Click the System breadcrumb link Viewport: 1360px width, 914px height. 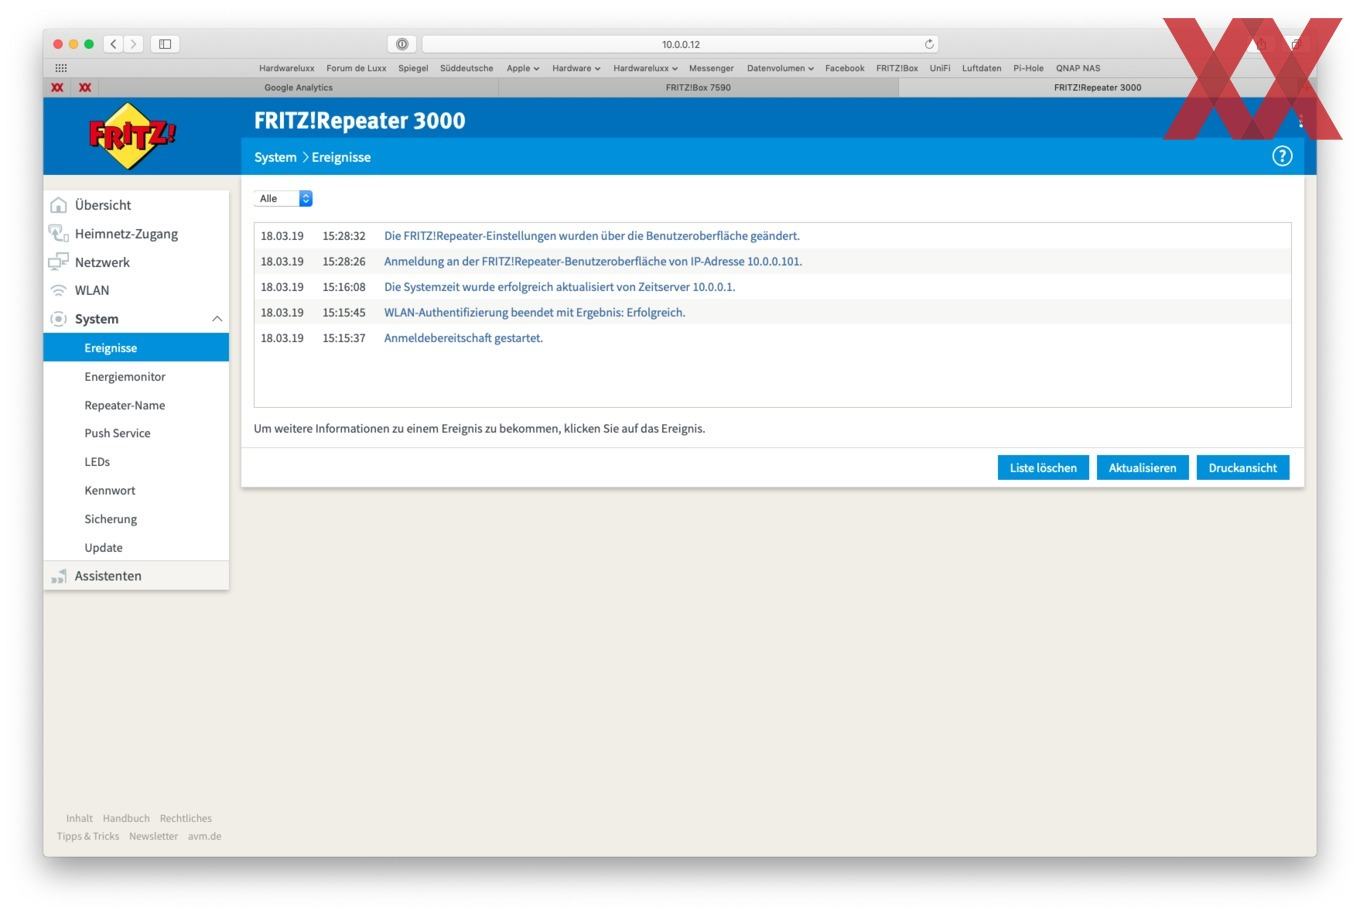coord(275,157)
